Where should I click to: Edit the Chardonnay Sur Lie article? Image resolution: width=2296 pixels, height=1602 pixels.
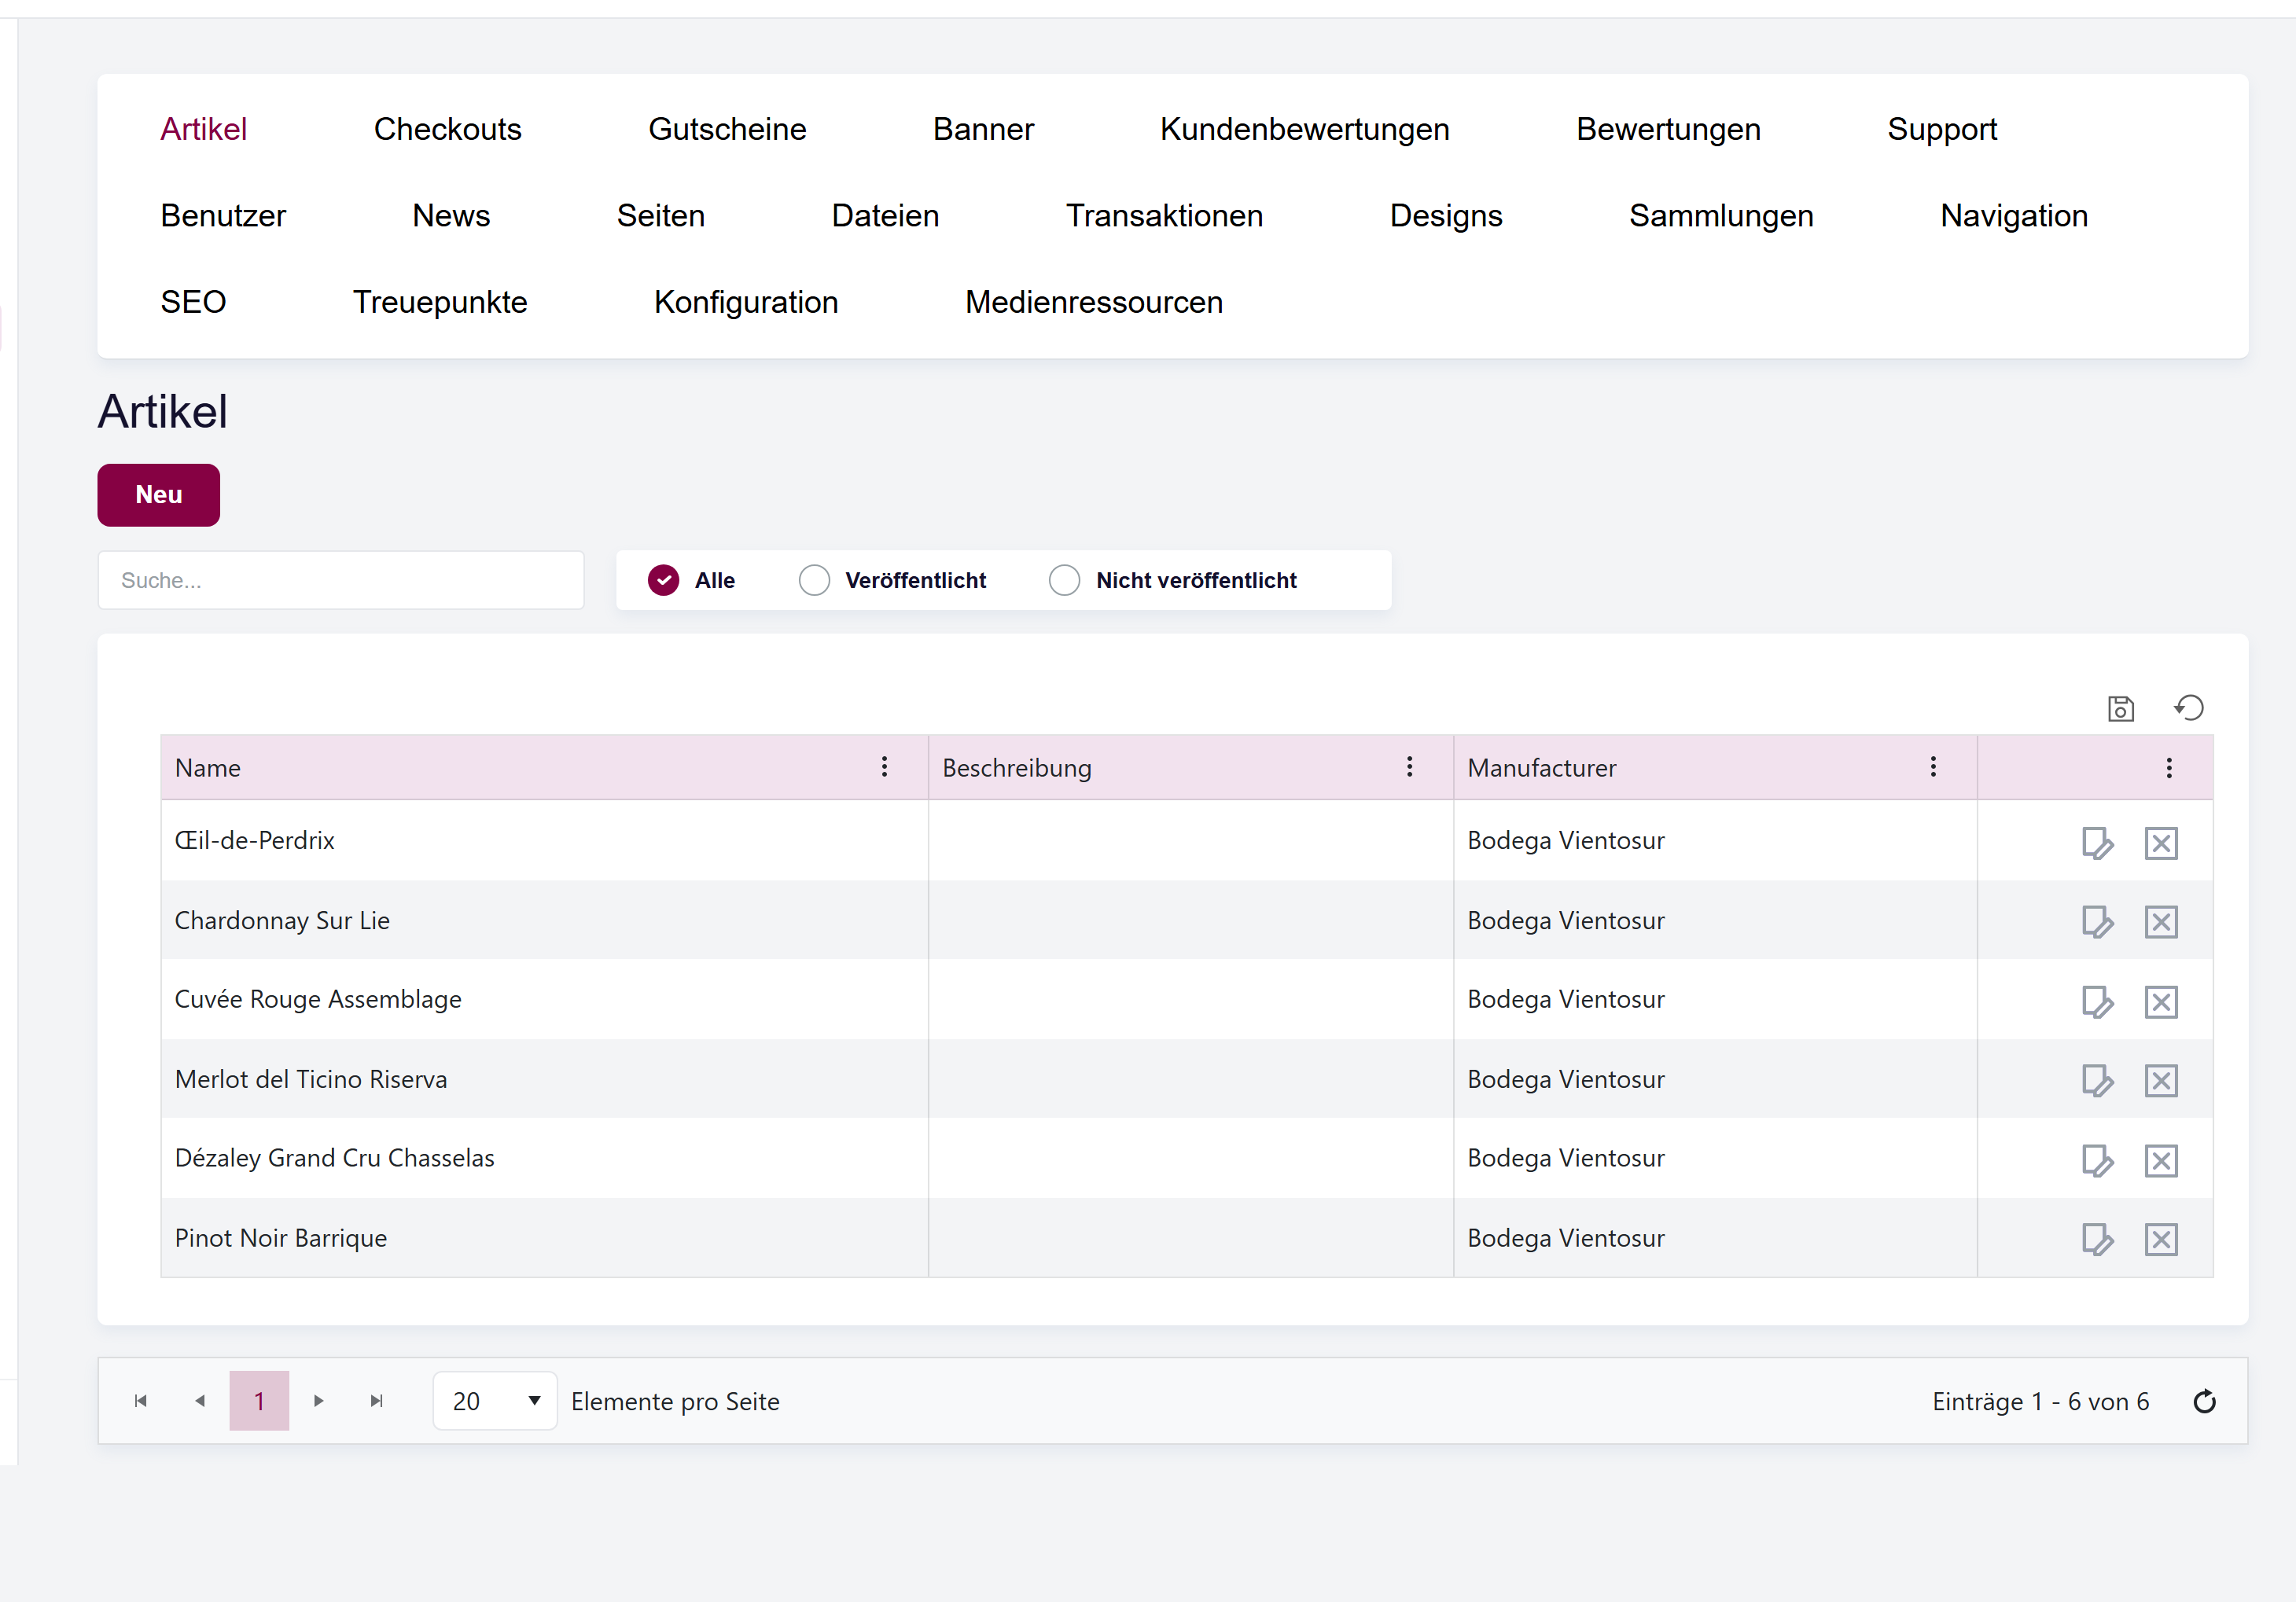point(2097,921)
